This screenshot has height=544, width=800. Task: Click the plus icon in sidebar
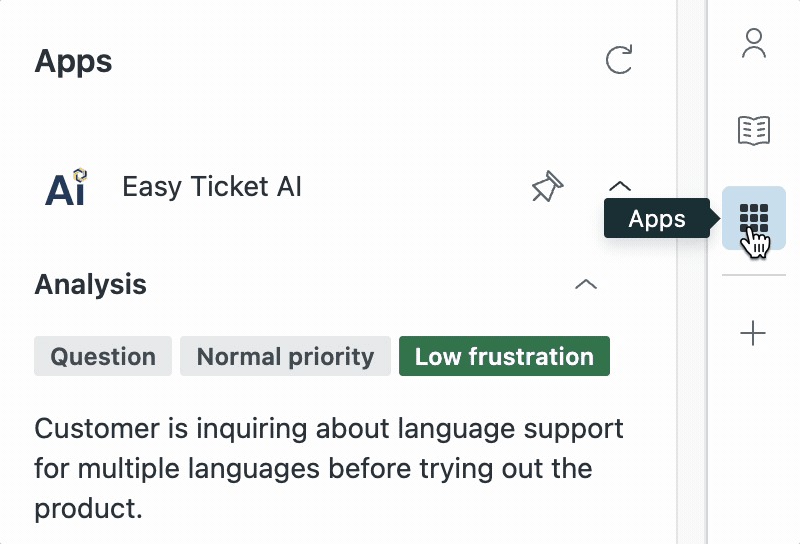click(754, 333)
